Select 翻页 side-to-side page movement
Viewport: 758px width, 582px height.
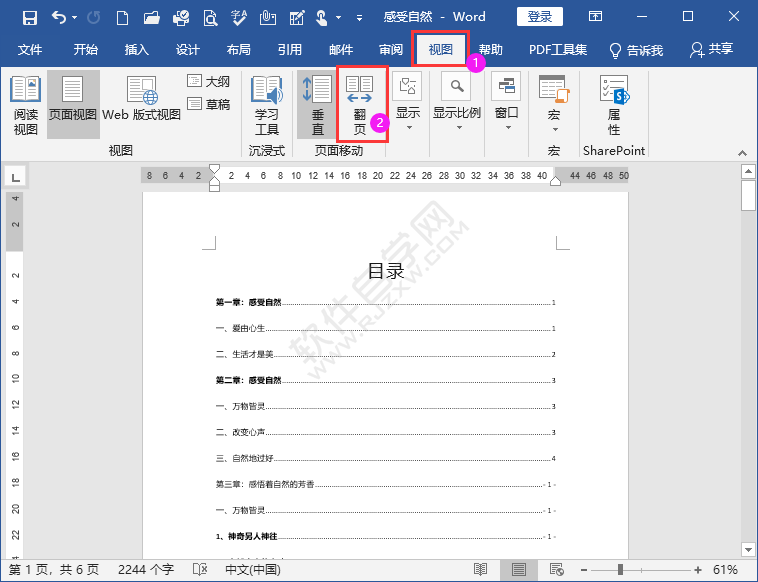[x=360, y=105]
